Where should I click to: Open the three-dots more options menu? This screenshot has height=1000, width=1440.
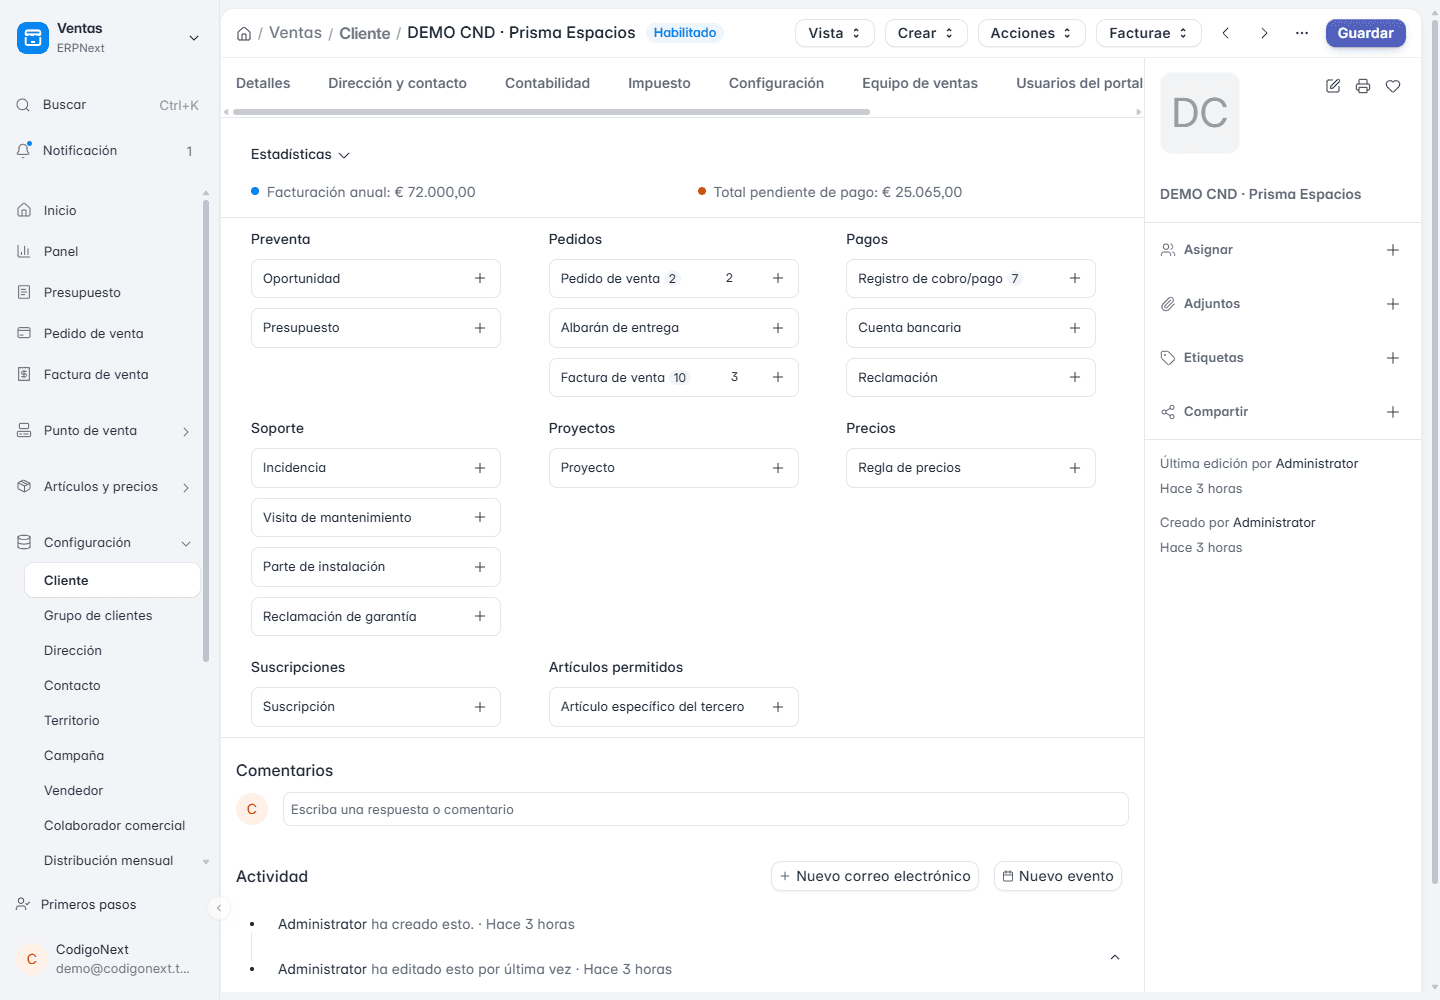pyautogui.click(x=1302, y=33)
